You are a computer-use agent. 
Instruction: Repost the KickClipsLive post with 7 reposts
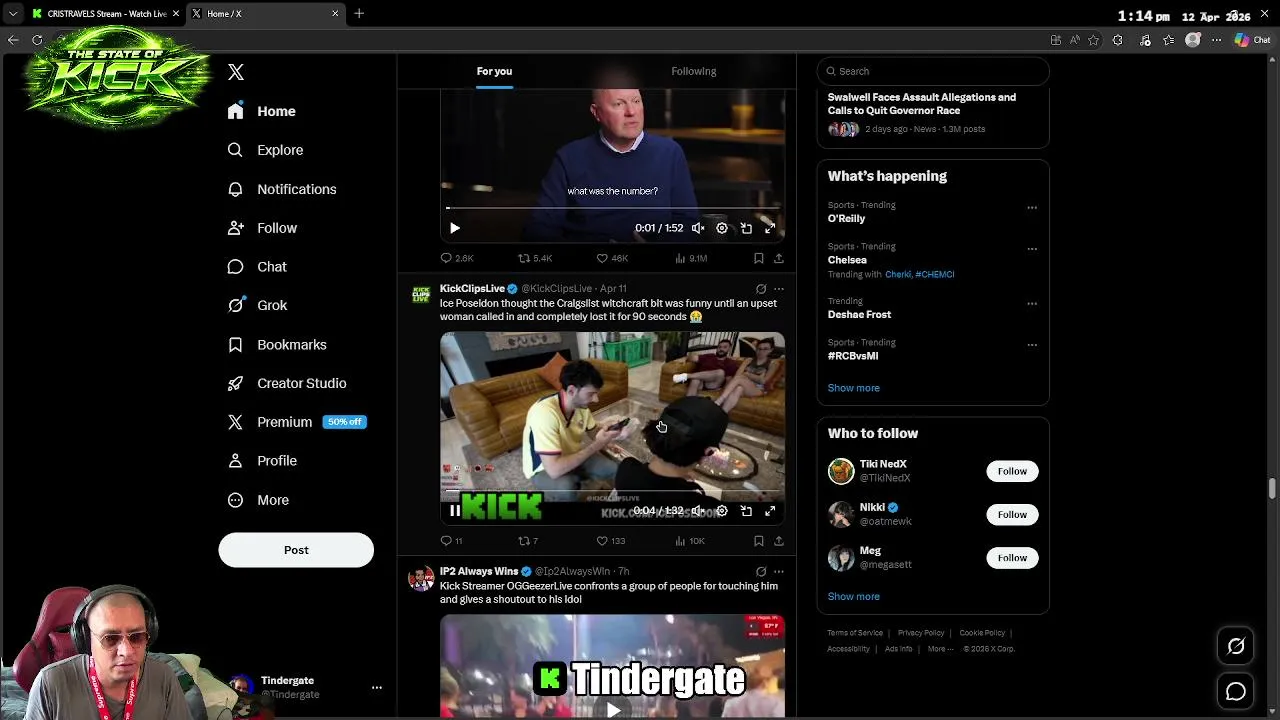[528, 541]
